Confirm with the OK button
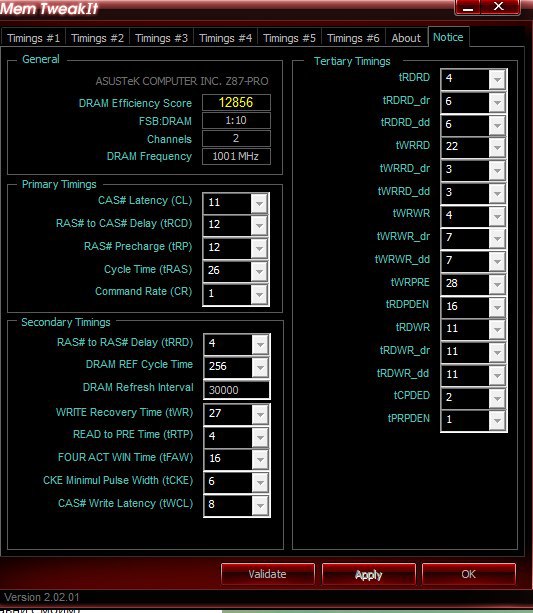This screenshot has width=533, height=613. (x=468, y=574)
